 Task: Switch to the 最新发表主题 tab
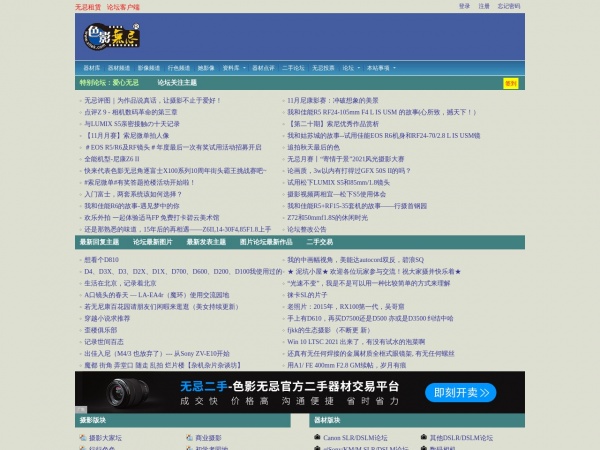(x=204, y=242)
